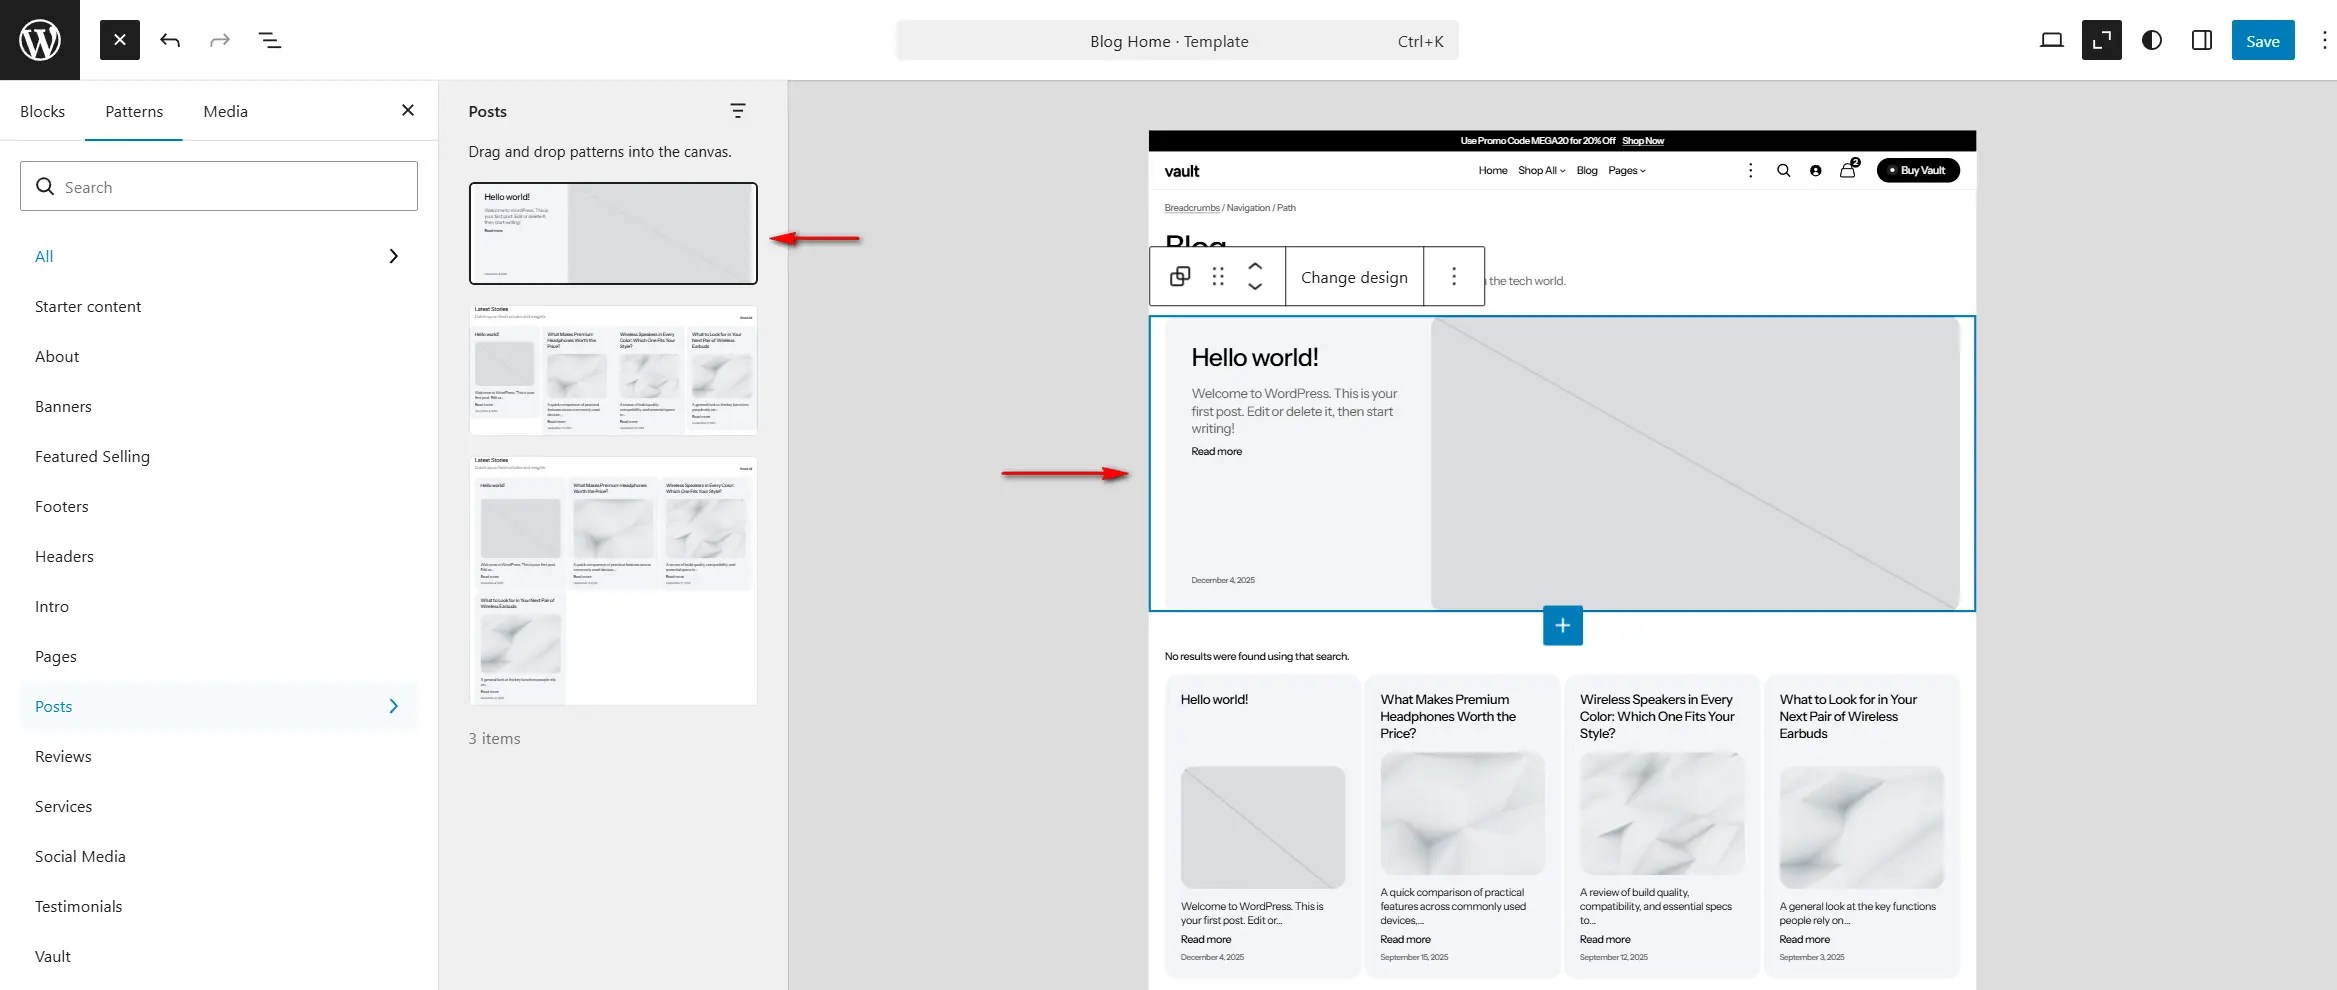Undo the last change

(x=170, y=40)
